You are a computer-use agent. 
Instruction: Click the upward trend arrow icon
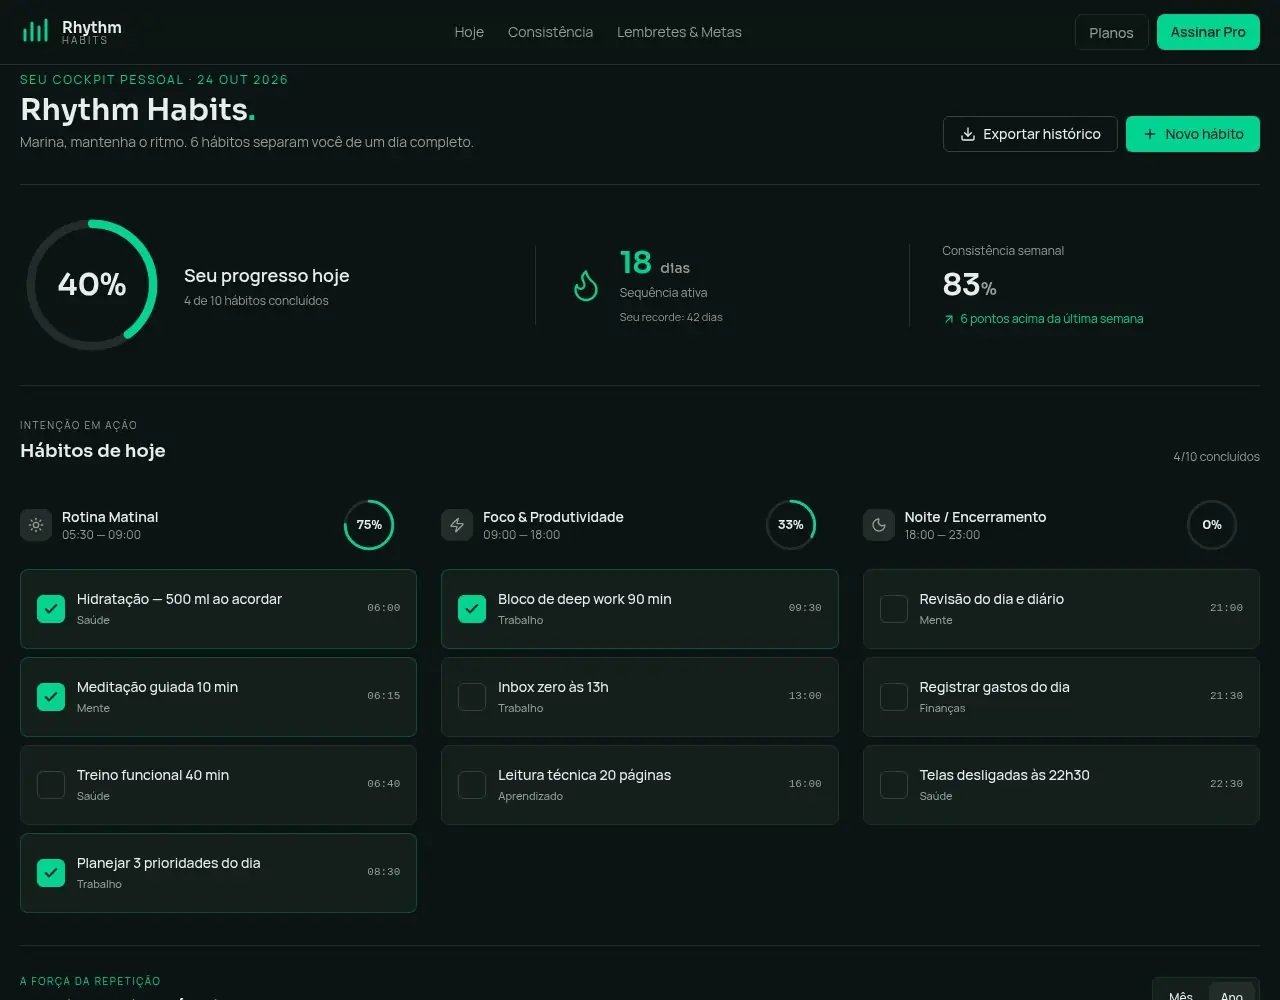[948, 319]
